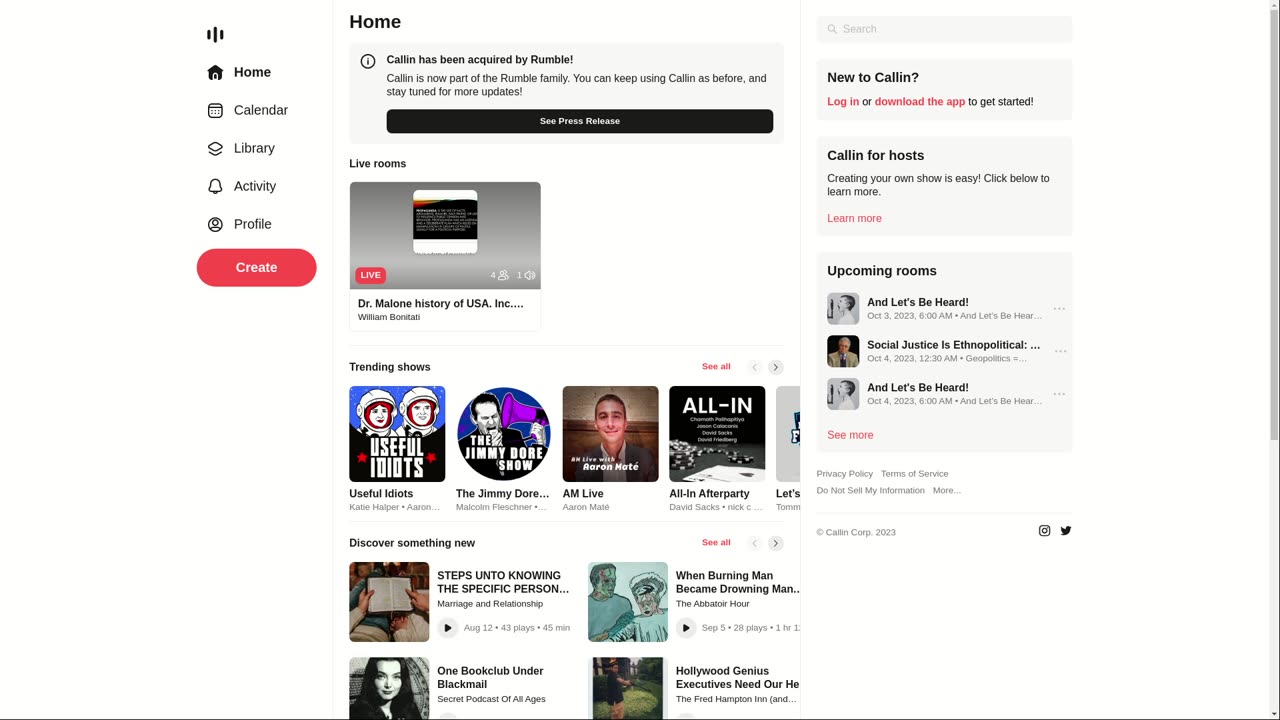The width and height of the screenshot is (1280, 720).
Task: Click previous arrow in Discover something new
Action: [x=755, y=543]
